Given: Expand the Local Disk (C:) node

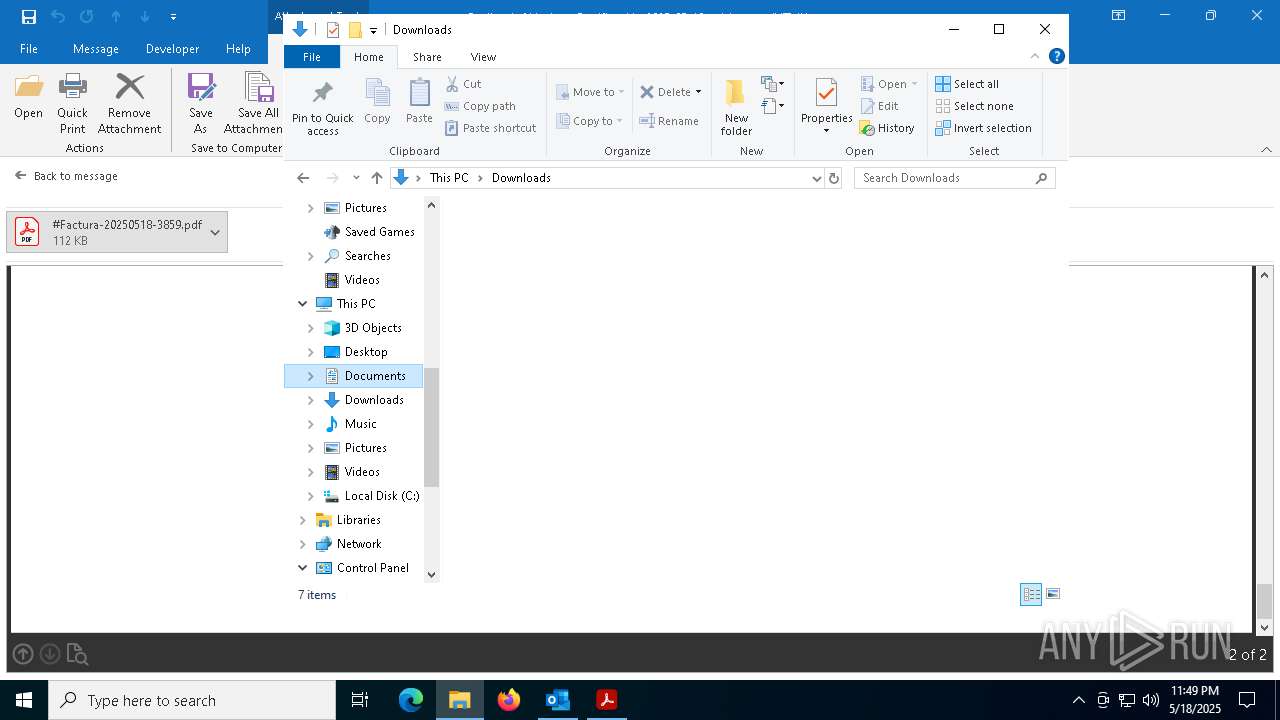Looking at the screenshot, I should click(x=310, y=496).
